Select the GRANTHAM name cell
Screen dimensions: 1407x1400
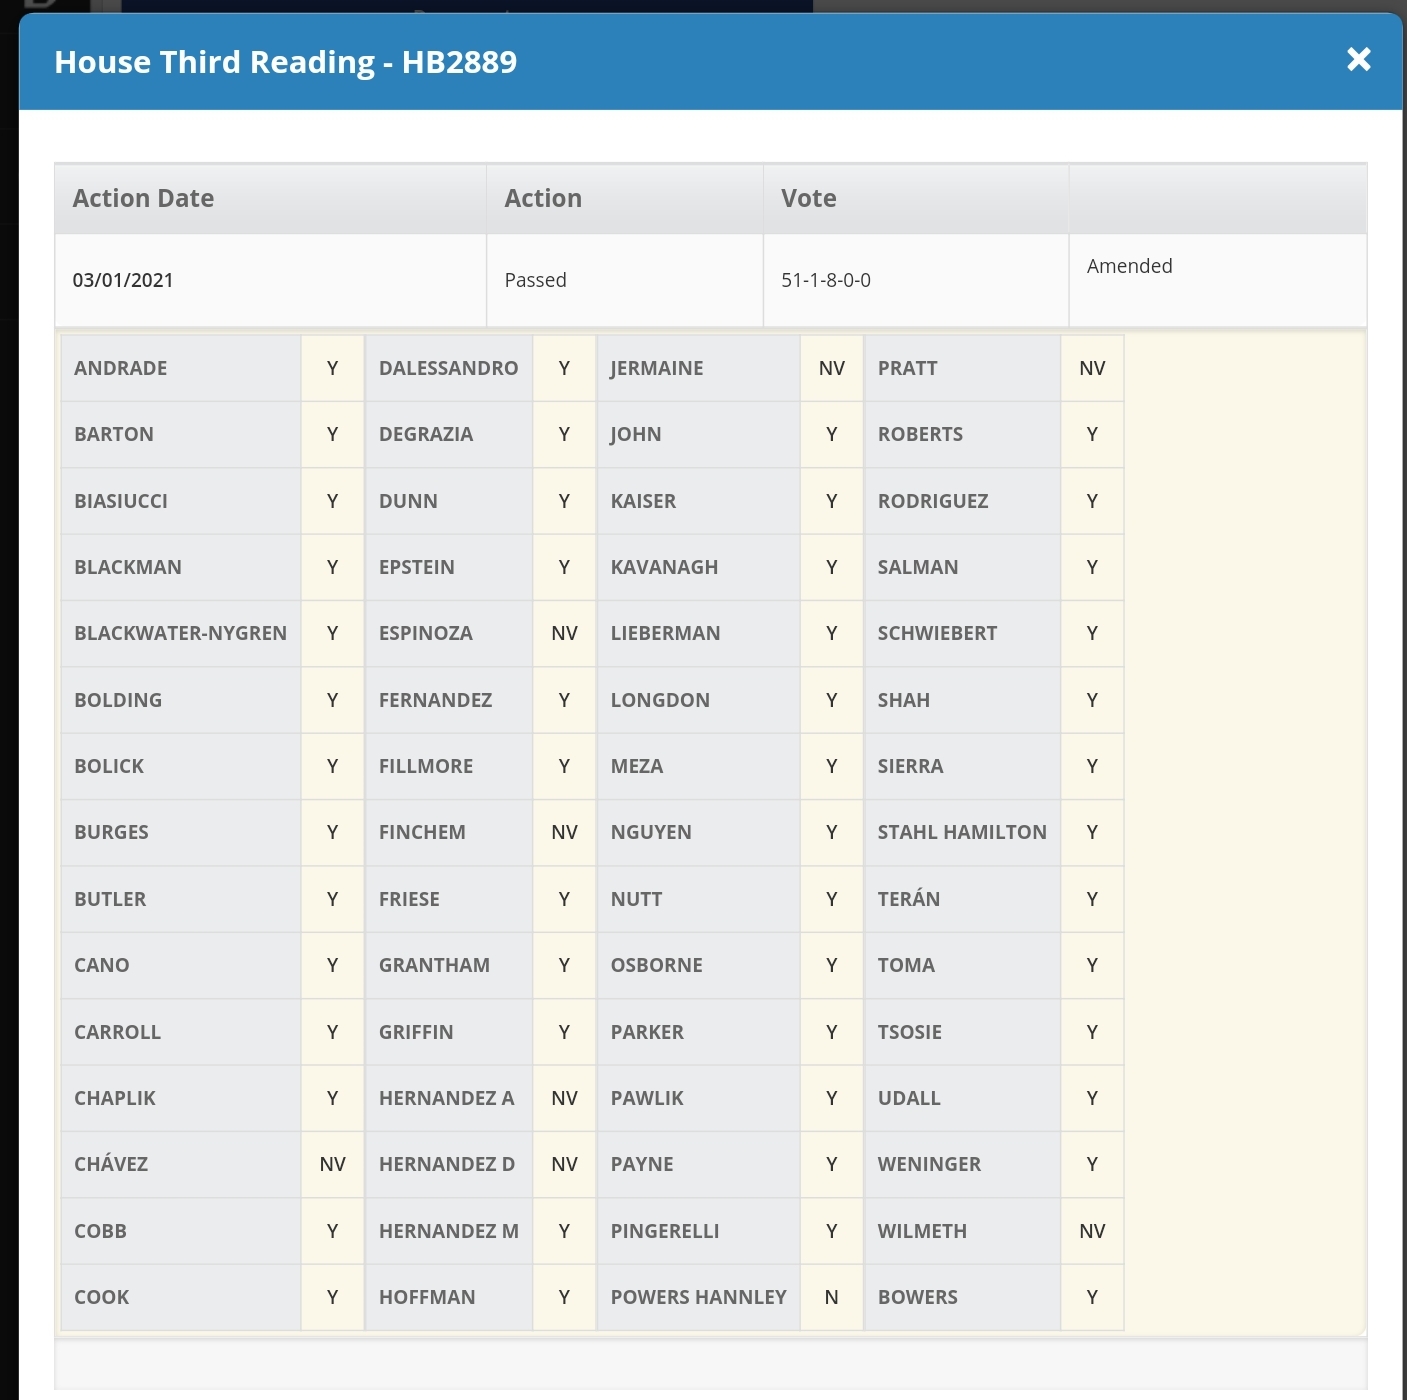[449, 965]
